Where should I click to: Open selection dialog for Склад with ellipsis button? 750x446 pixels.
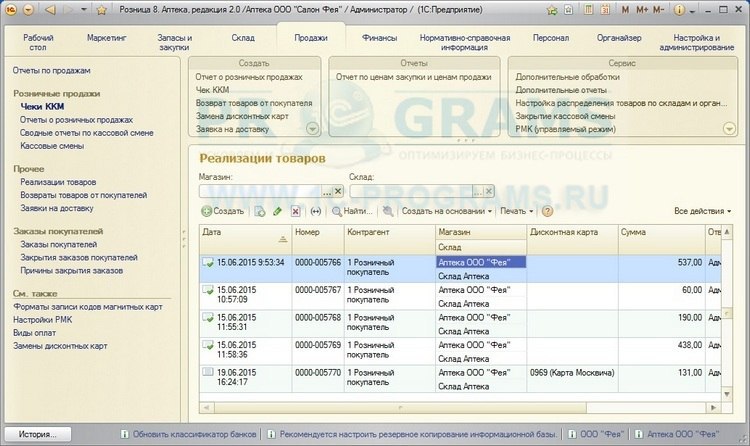(478, 191)
